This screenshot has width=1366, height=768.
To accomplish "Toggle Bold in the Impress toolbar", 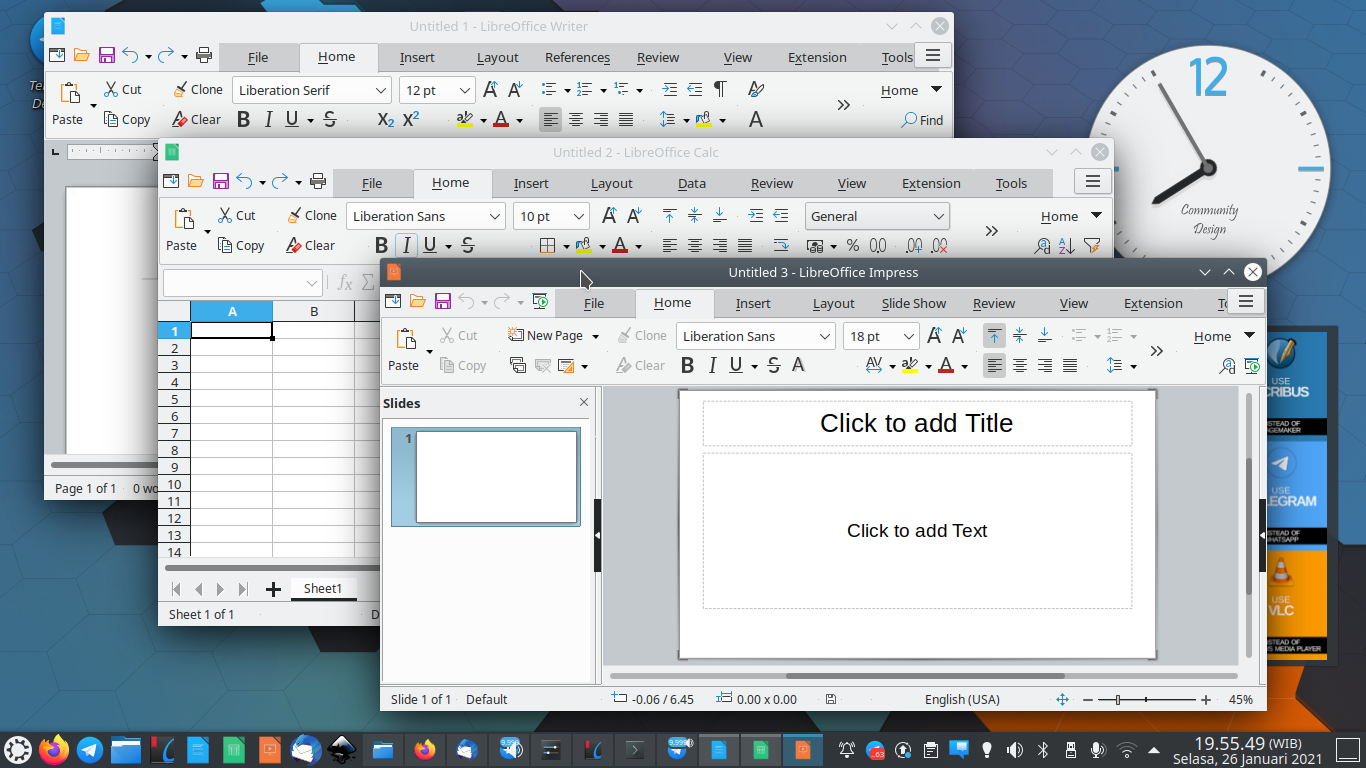I will click(x=687, y=366).
